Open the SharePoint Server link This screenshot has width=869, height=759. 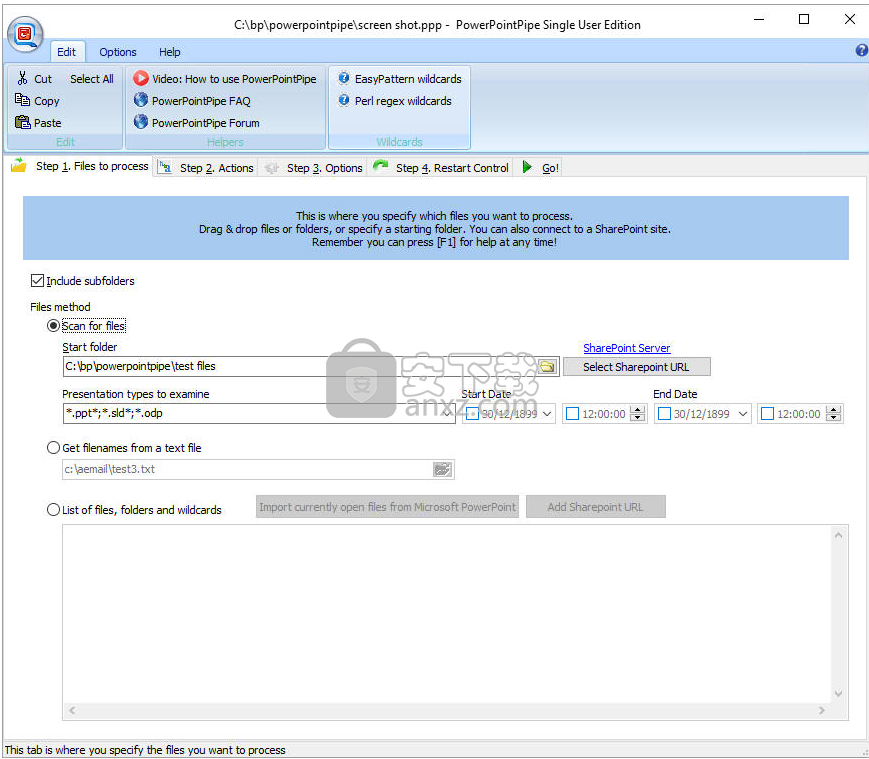coord(626,348)
